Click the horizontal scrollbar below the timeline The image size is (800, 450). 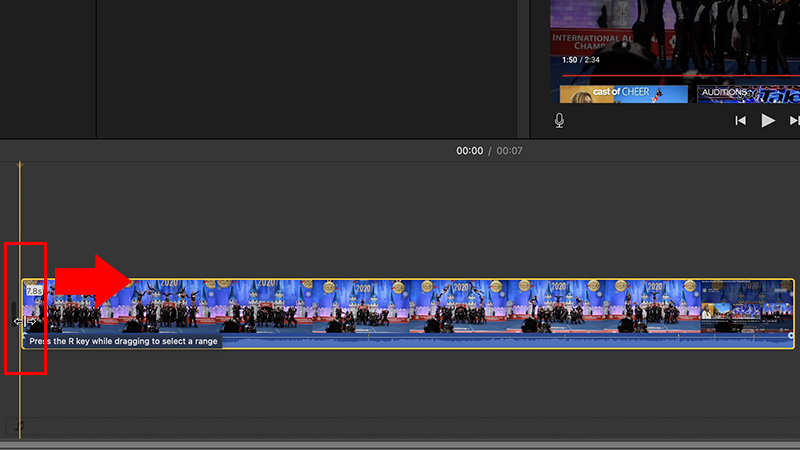tap(400, 443)
